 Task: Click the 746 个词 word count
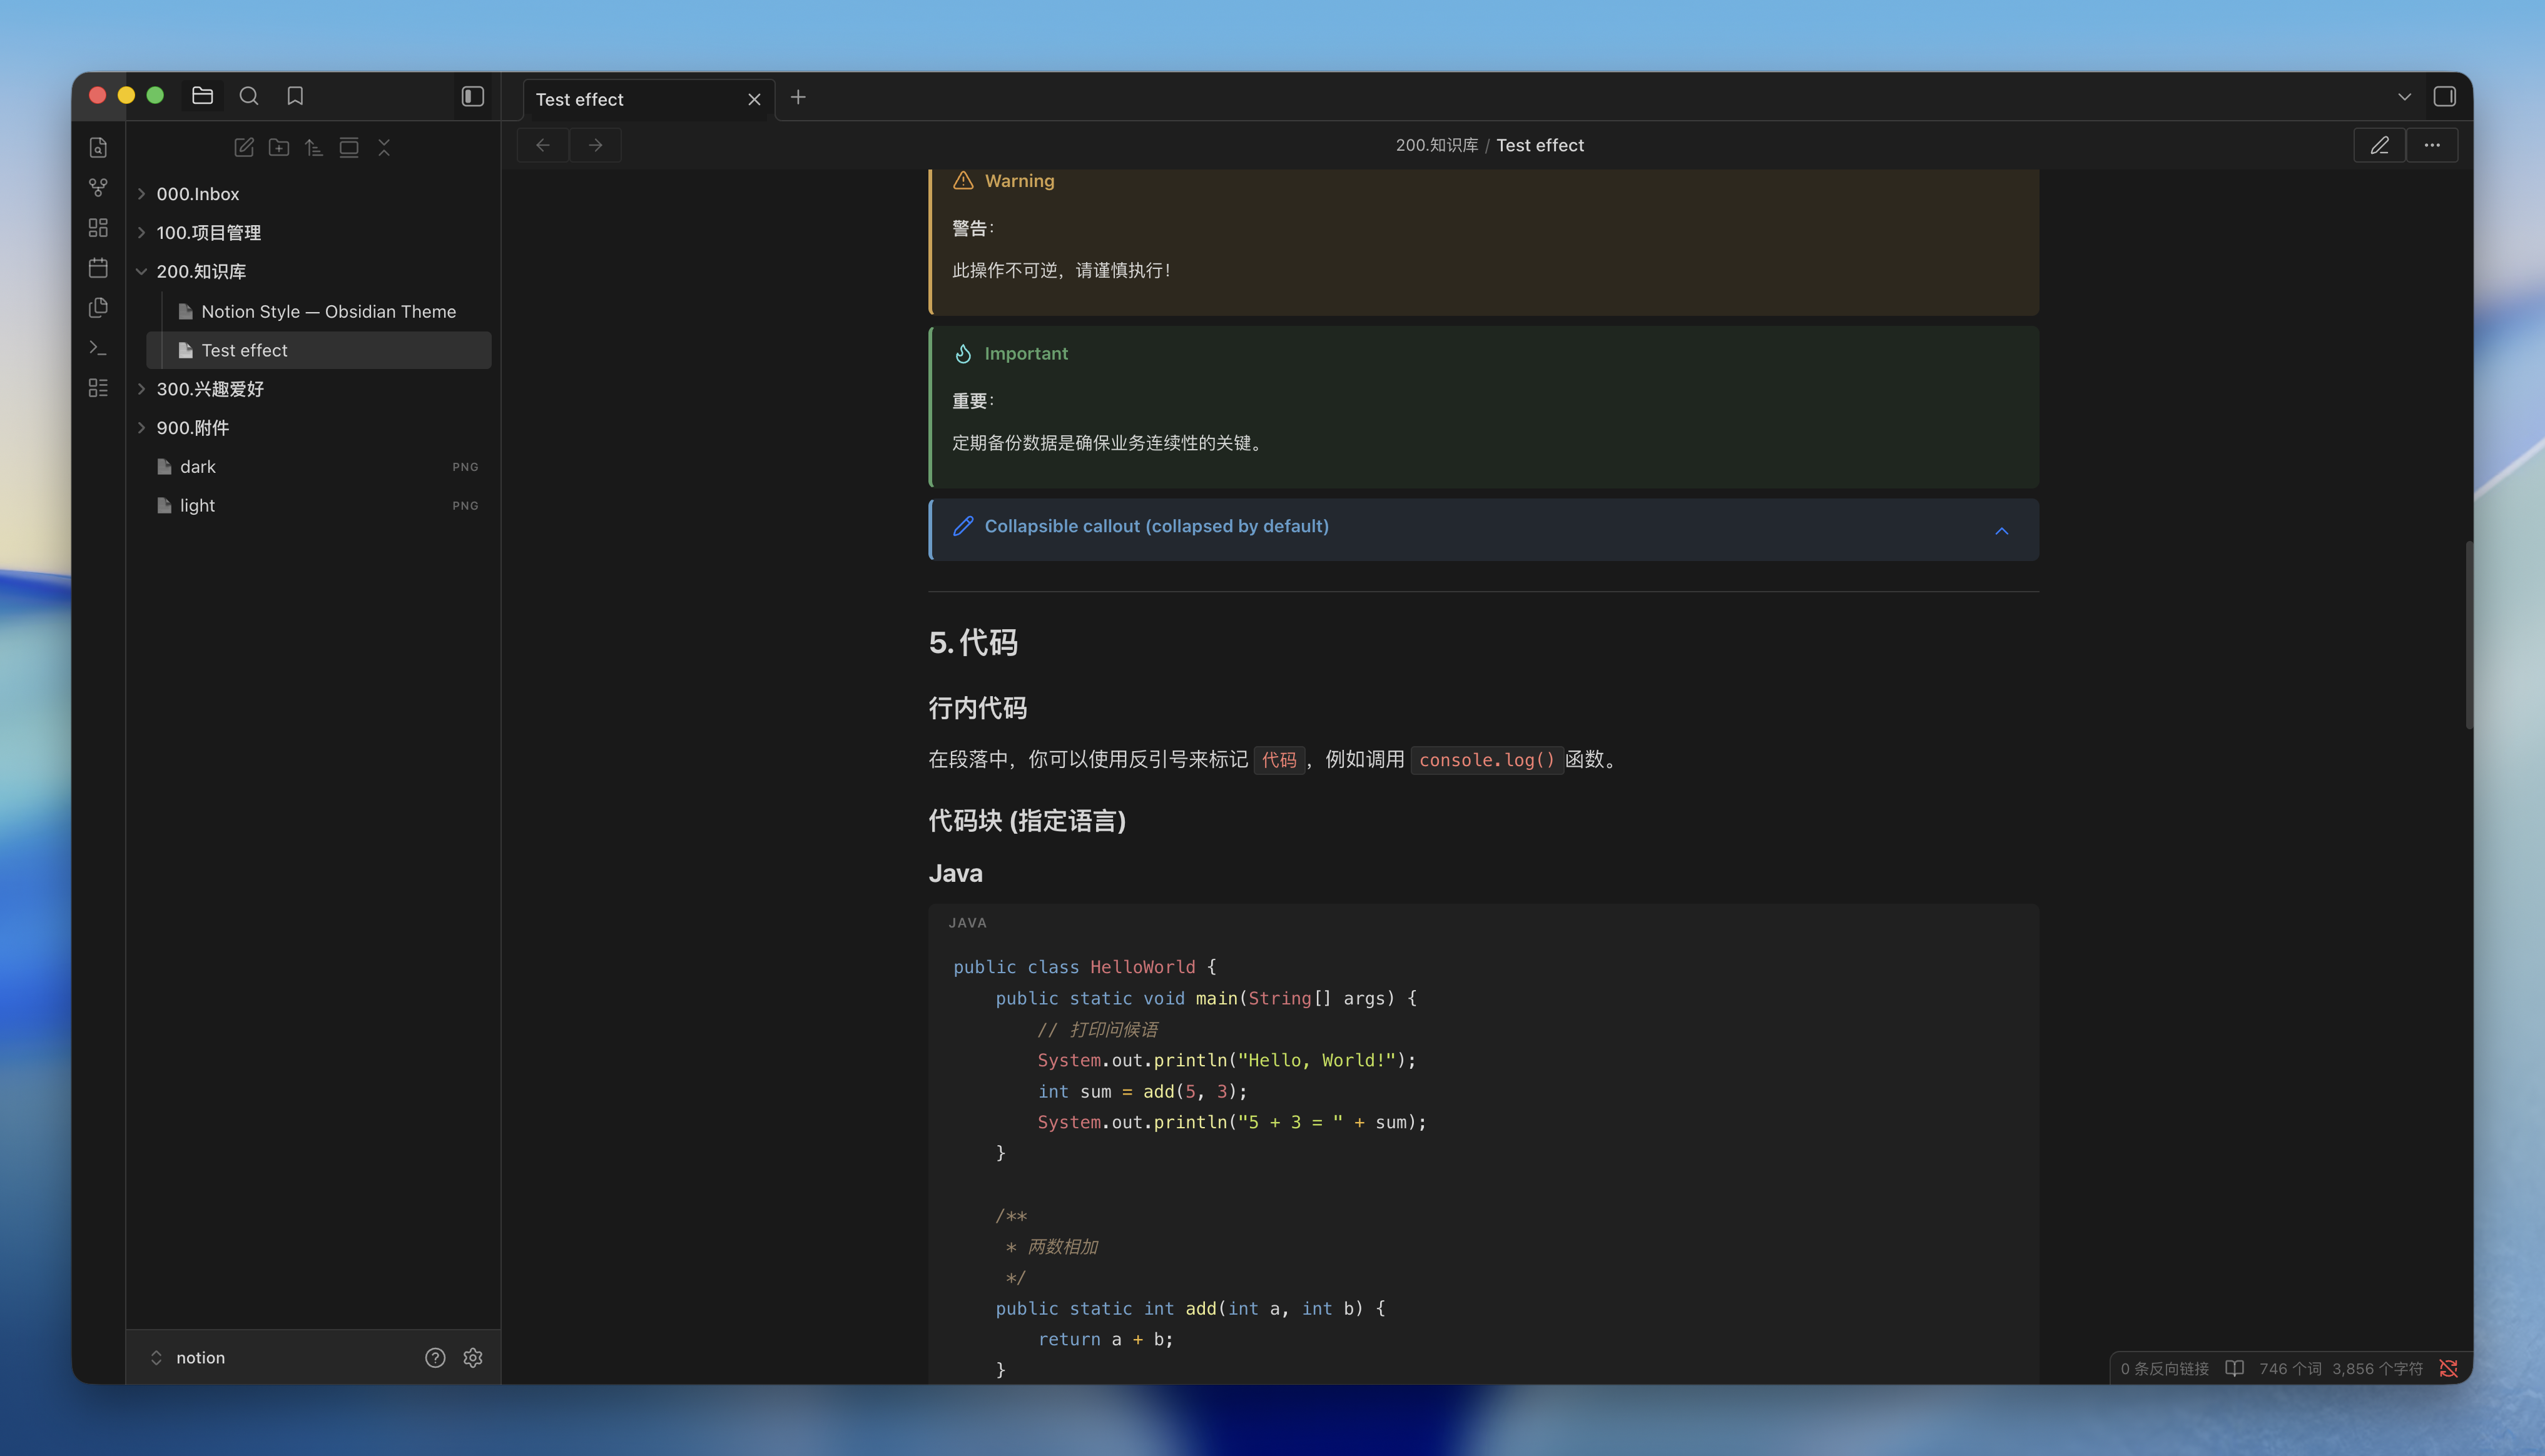point(2290,1369)
